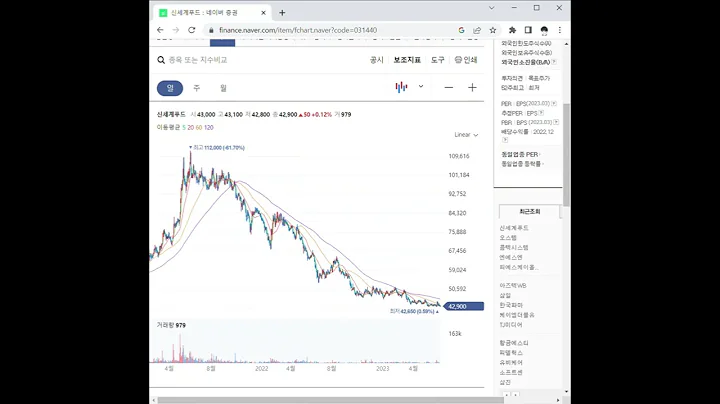This screenshot has width=720, height=404.
Task: Print the chart with 인쇄
Action: 466,60
